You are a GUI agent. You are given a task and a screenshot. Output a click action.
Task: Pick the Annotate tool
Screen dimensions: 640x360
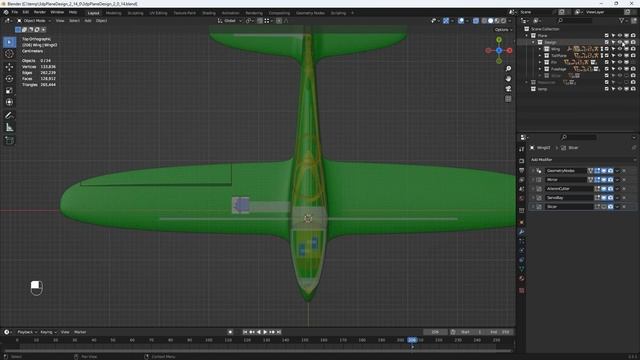(9, 116)
